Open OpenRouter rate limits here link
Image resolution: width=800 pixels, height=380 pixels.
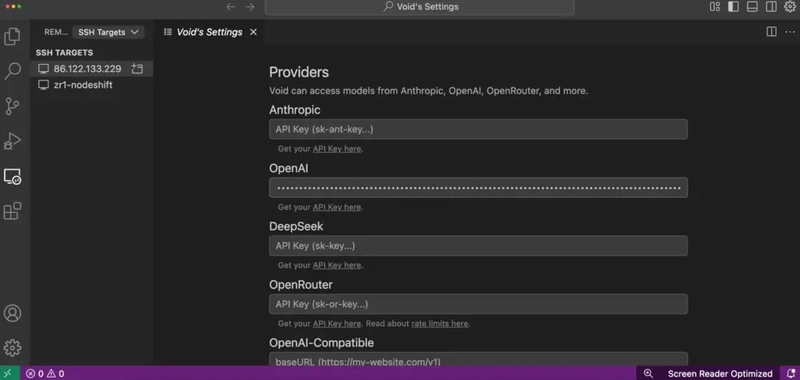tap(440, 323)
